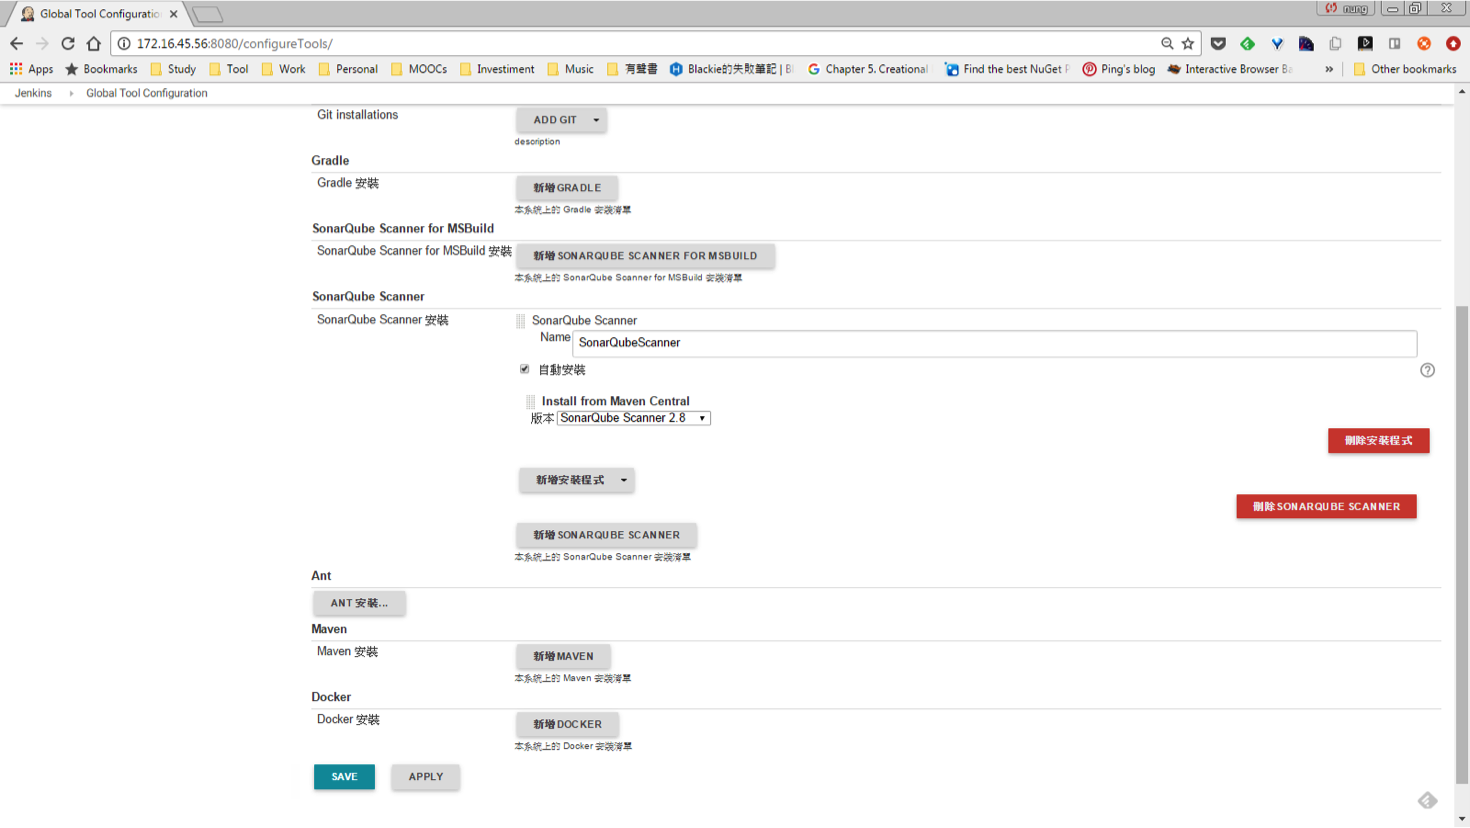Toggle the automatic install checkbox
The width and height of the screenshot is (1470, 828).
pos(524,369)
